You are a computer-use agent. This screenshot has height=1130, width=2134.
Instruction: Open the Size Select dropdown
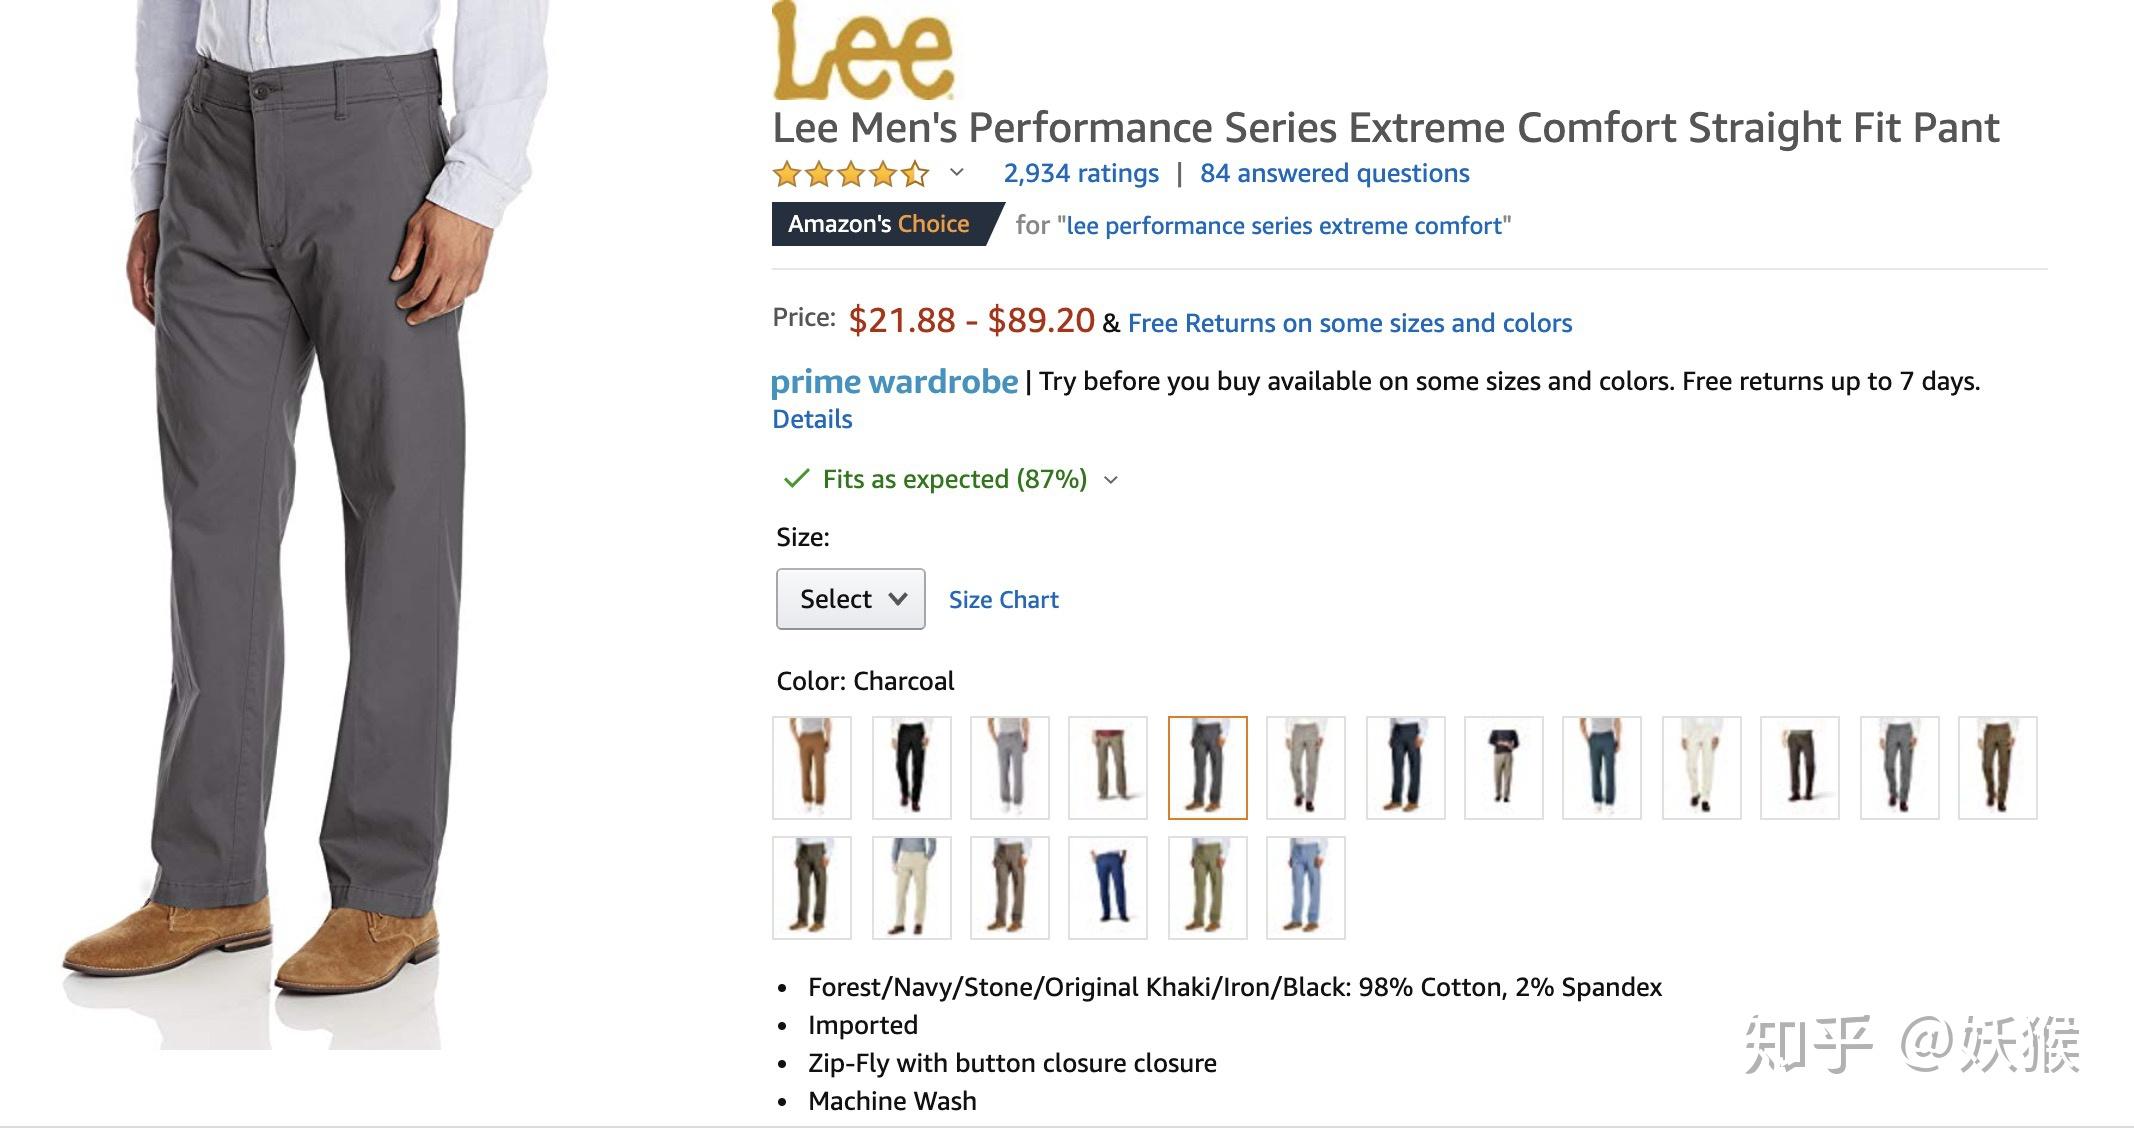(851, 599)
